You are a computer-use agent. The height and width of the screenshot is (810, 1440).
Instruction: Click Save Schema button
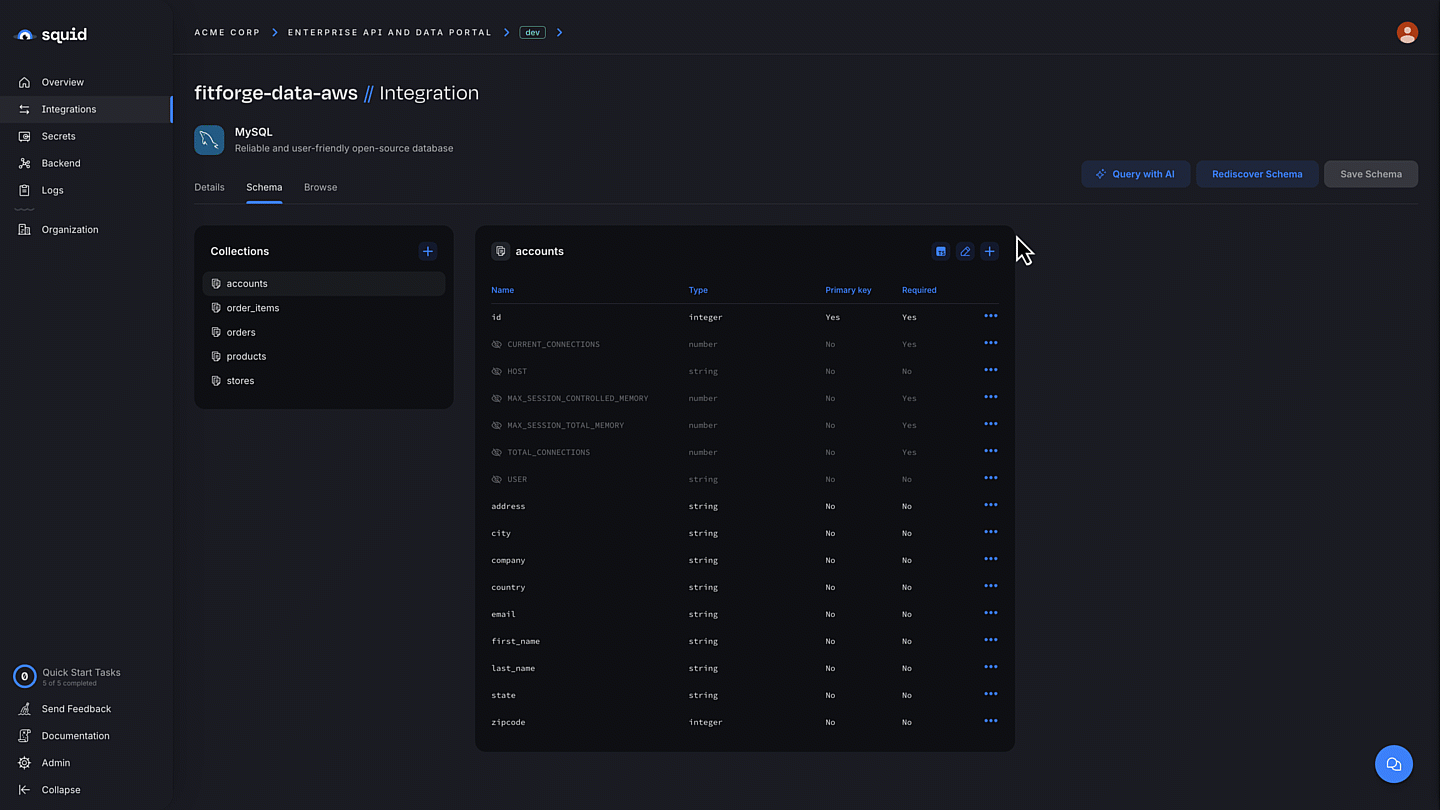(1371, 174)
